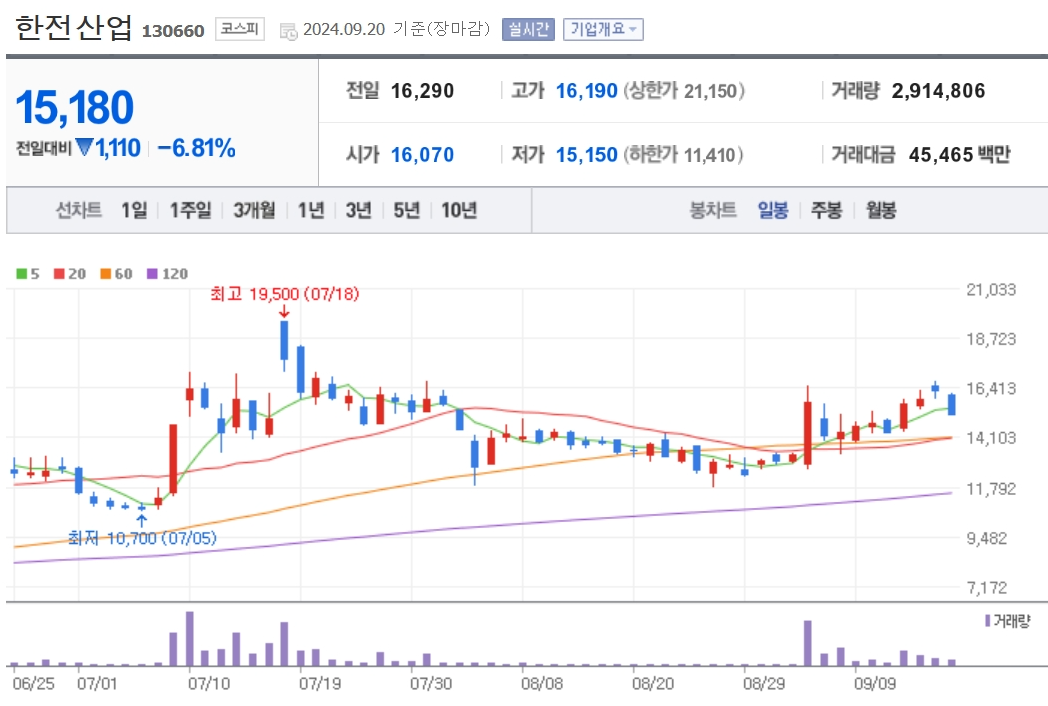Viewport: 1048px width, 706px height.
Task: Click the lower limit text 하한가 11,410
Action: coord(683,155)
